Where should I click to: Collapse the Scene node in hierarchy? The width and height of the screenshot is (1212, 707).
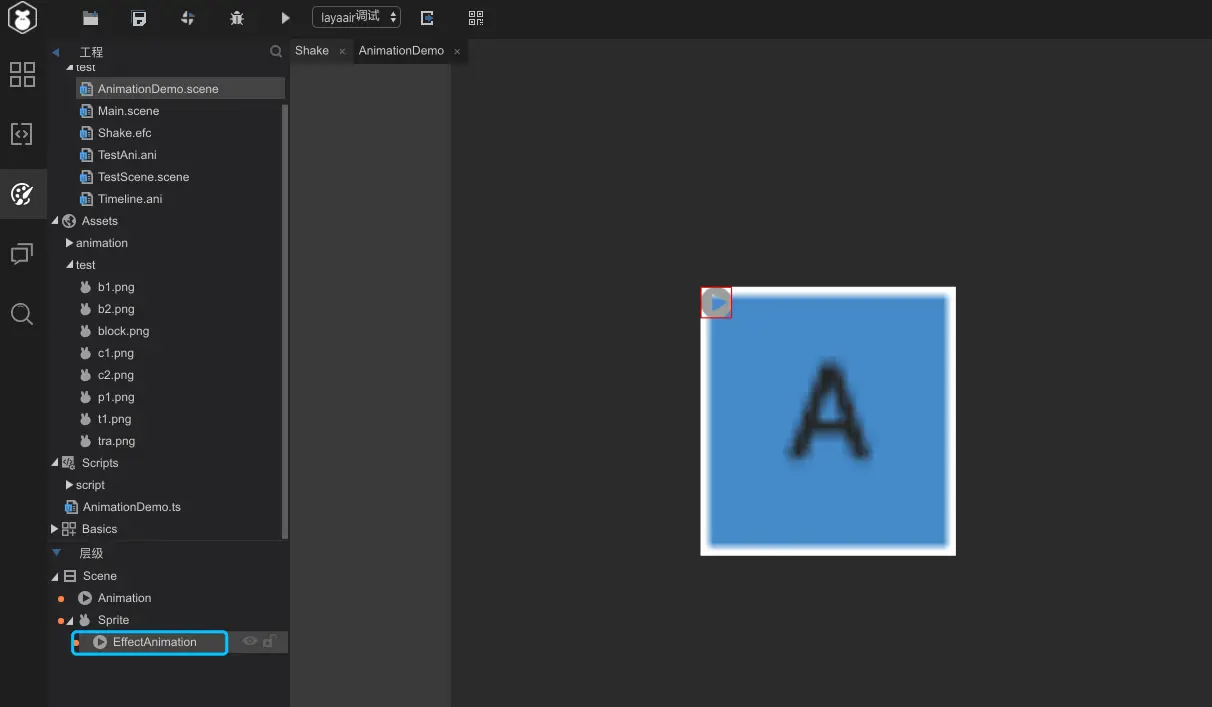click(55, 577)
